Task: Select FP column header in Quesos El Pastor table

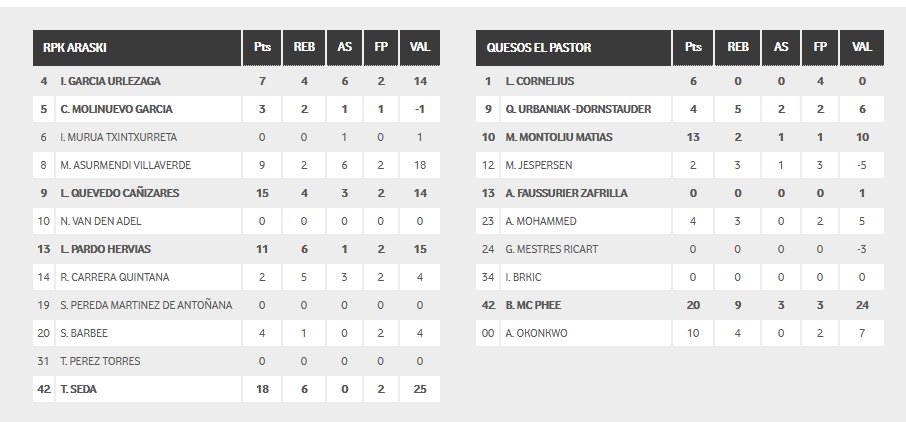Action: 820,47
